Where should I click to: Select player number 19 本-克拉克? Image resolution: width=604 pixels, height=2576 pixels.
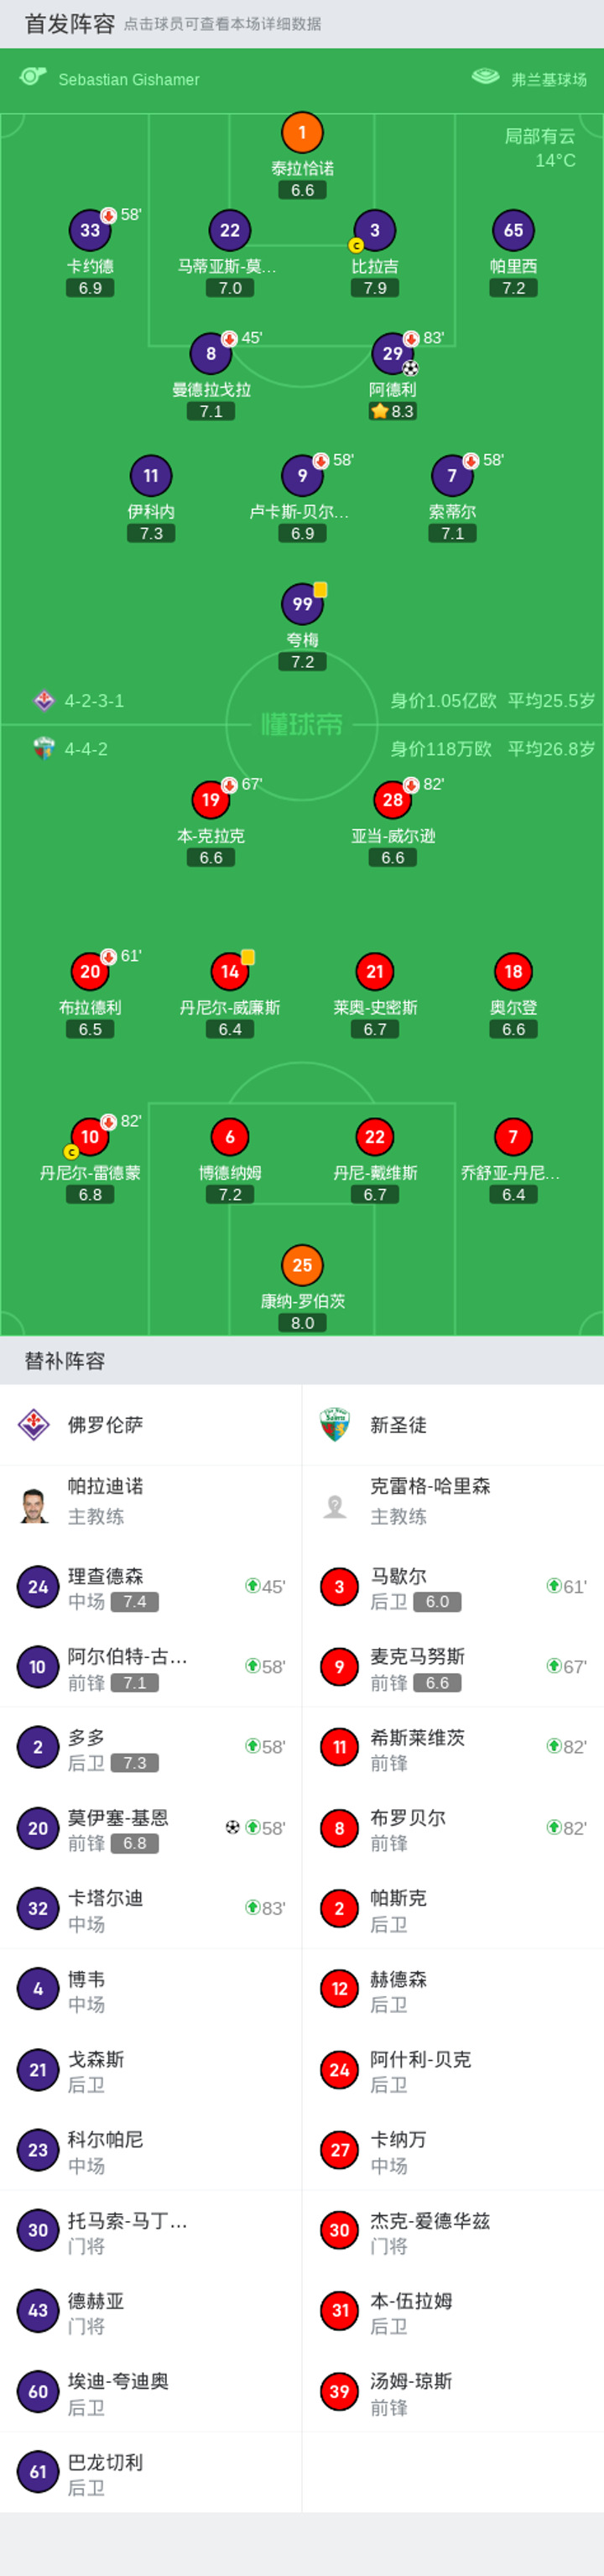[211, 799]
